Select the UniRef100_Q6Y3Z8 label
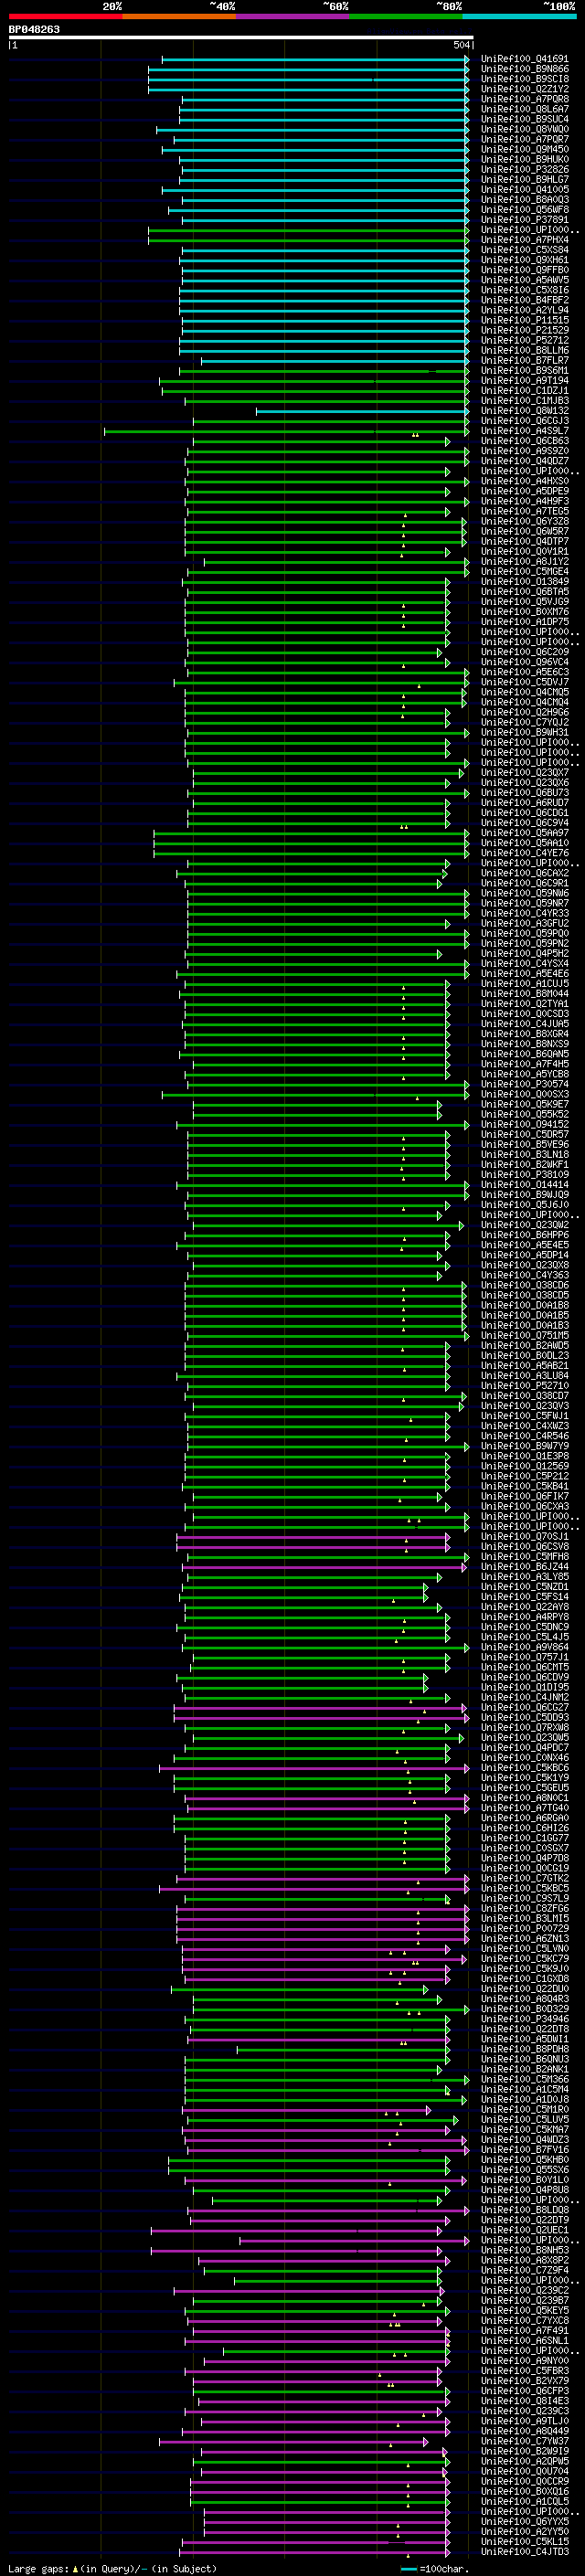Screen dimensions: 585x2576 [525, 522]
